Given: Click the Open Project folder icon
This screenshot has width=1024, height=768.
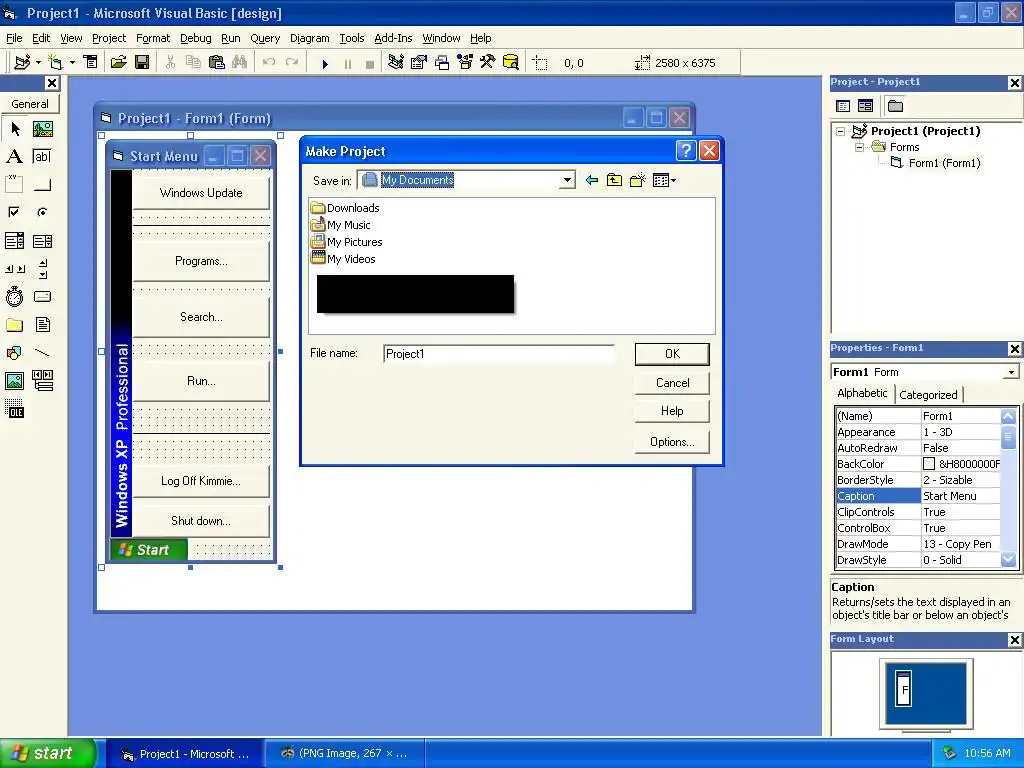Looking at the screenshot, I should (118, 63).
